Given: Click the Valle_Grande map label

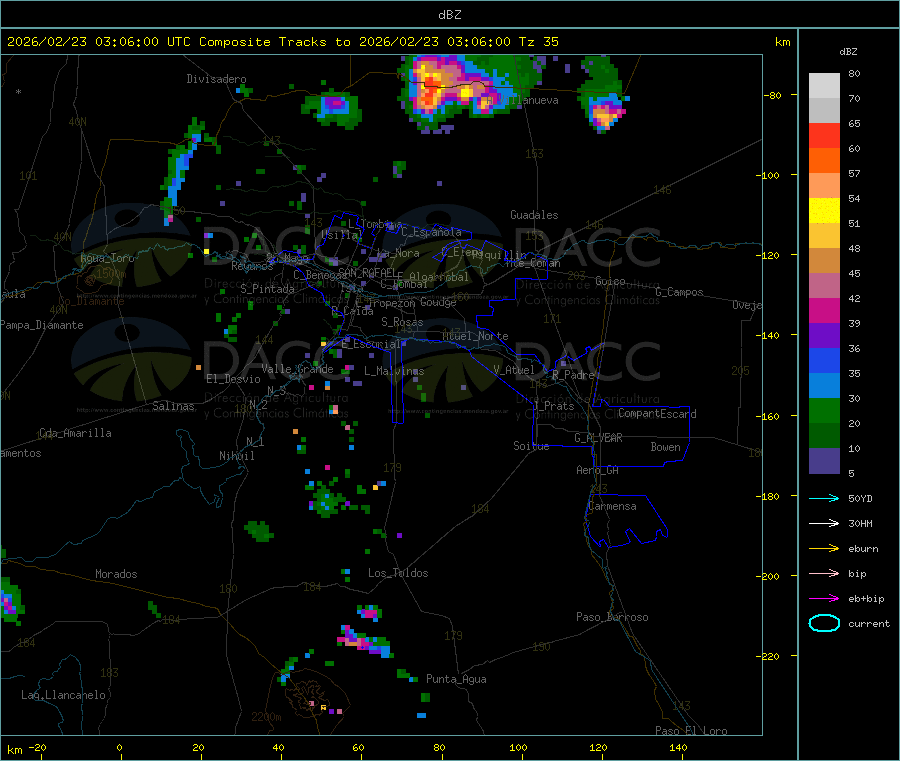Looking at the screenshot, I should coord(297,369).
